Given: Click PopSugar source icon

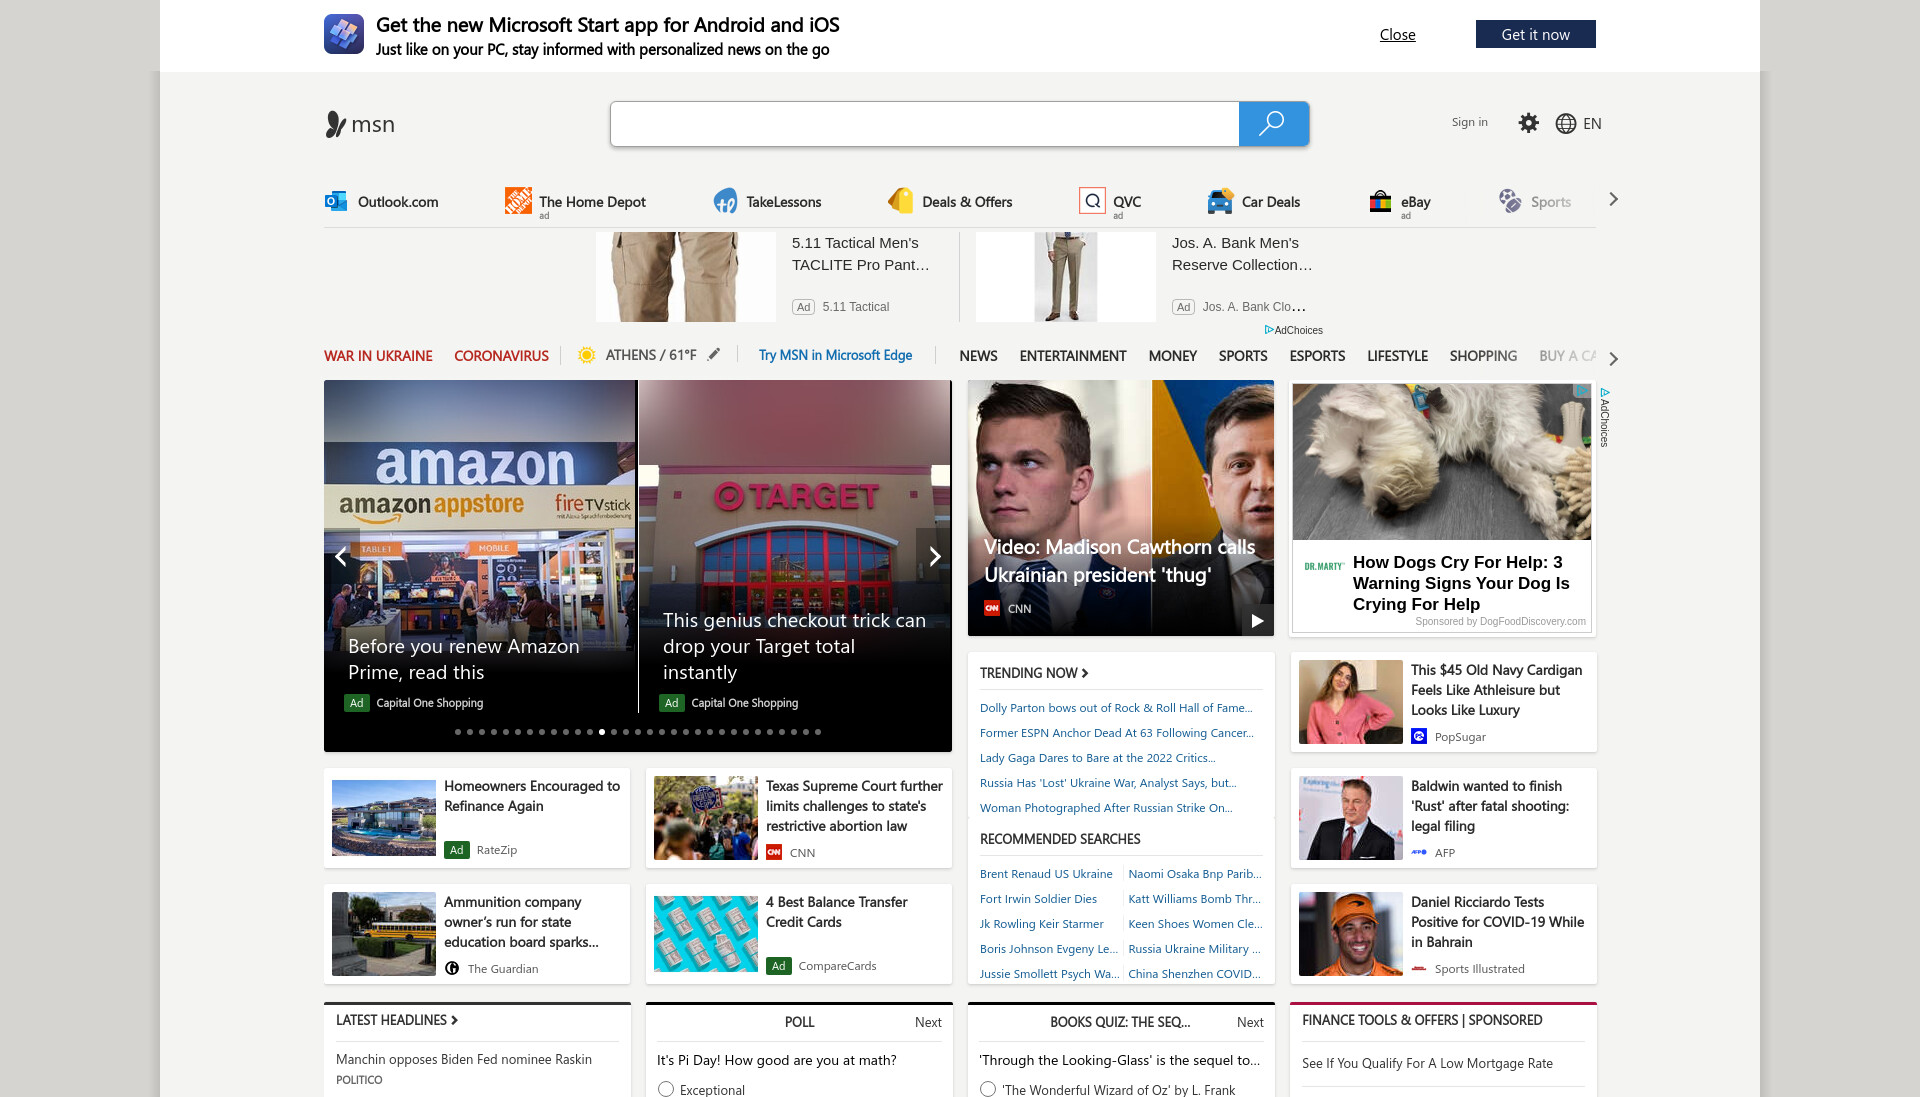Looking at the screenshot, I should (x=1419, y=736).
